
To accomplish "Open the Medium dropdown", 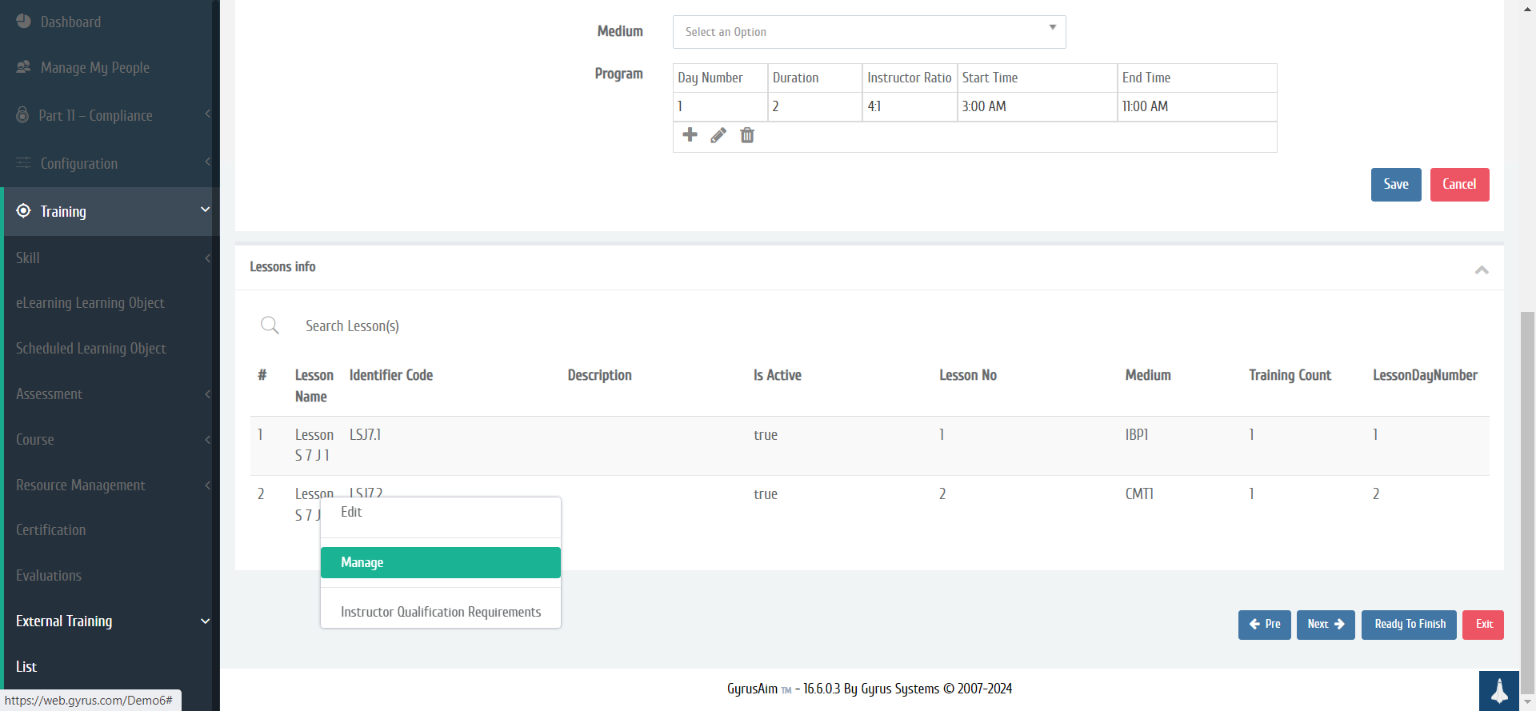I will point(868,32).
